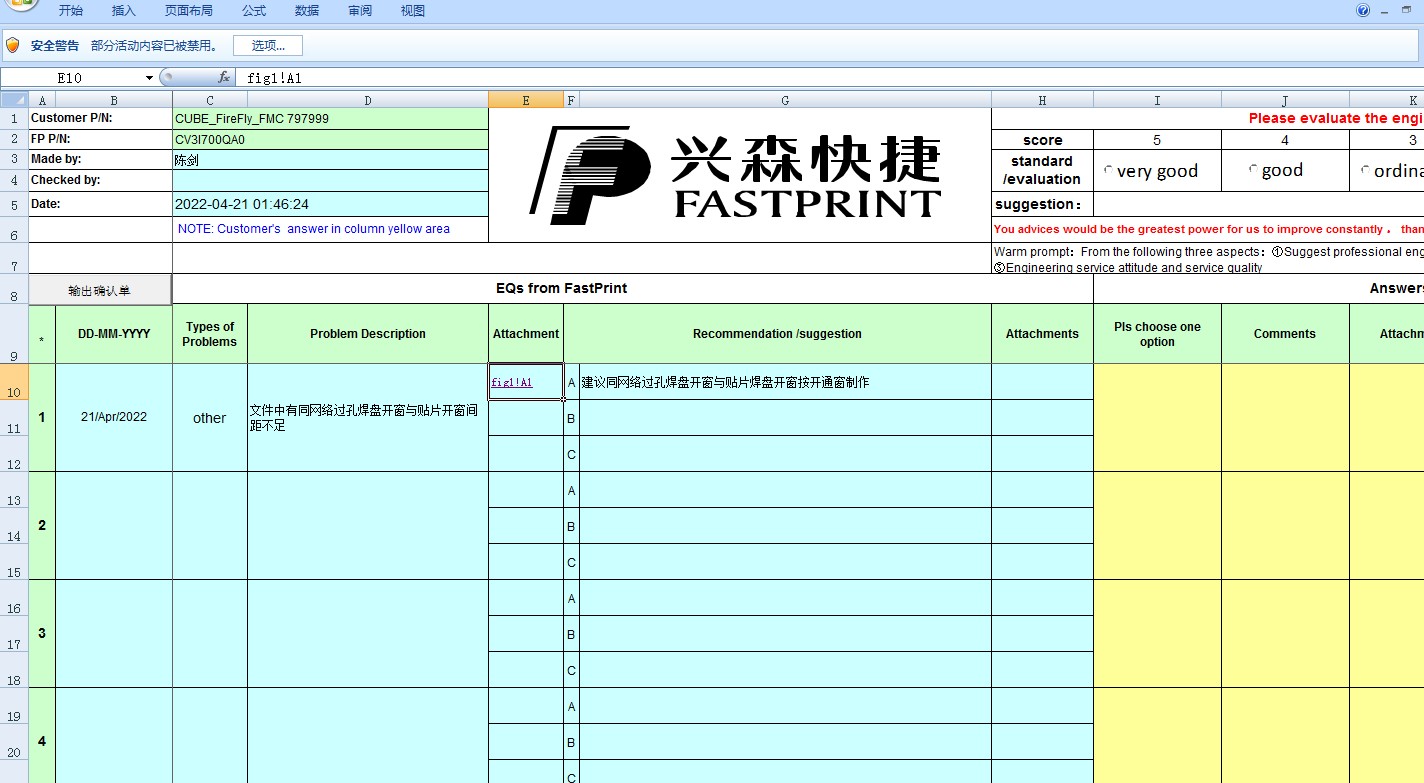The image size is (1424, 783).
Task: Select column header G
Action: click(785, 100)
